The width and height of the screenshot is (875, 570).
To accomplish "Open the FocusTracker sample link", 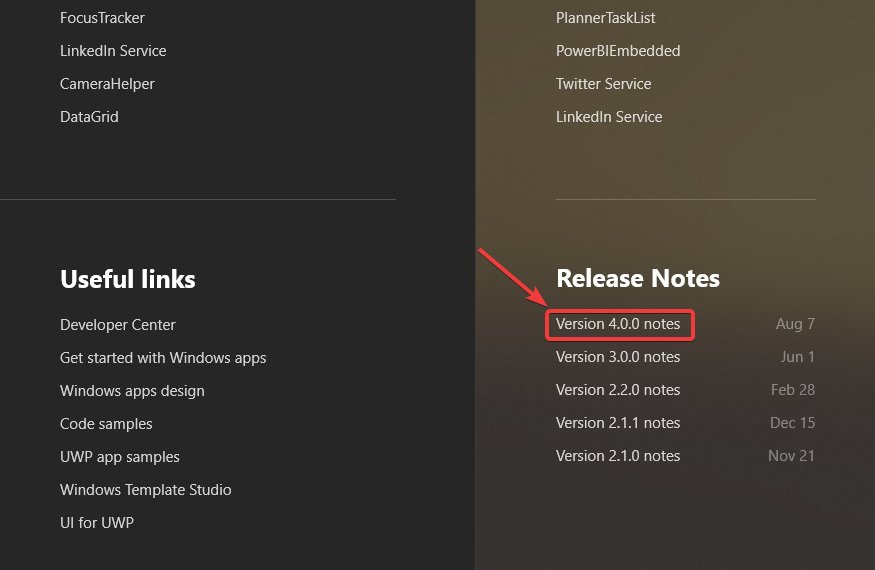I will tap(102, 18).
